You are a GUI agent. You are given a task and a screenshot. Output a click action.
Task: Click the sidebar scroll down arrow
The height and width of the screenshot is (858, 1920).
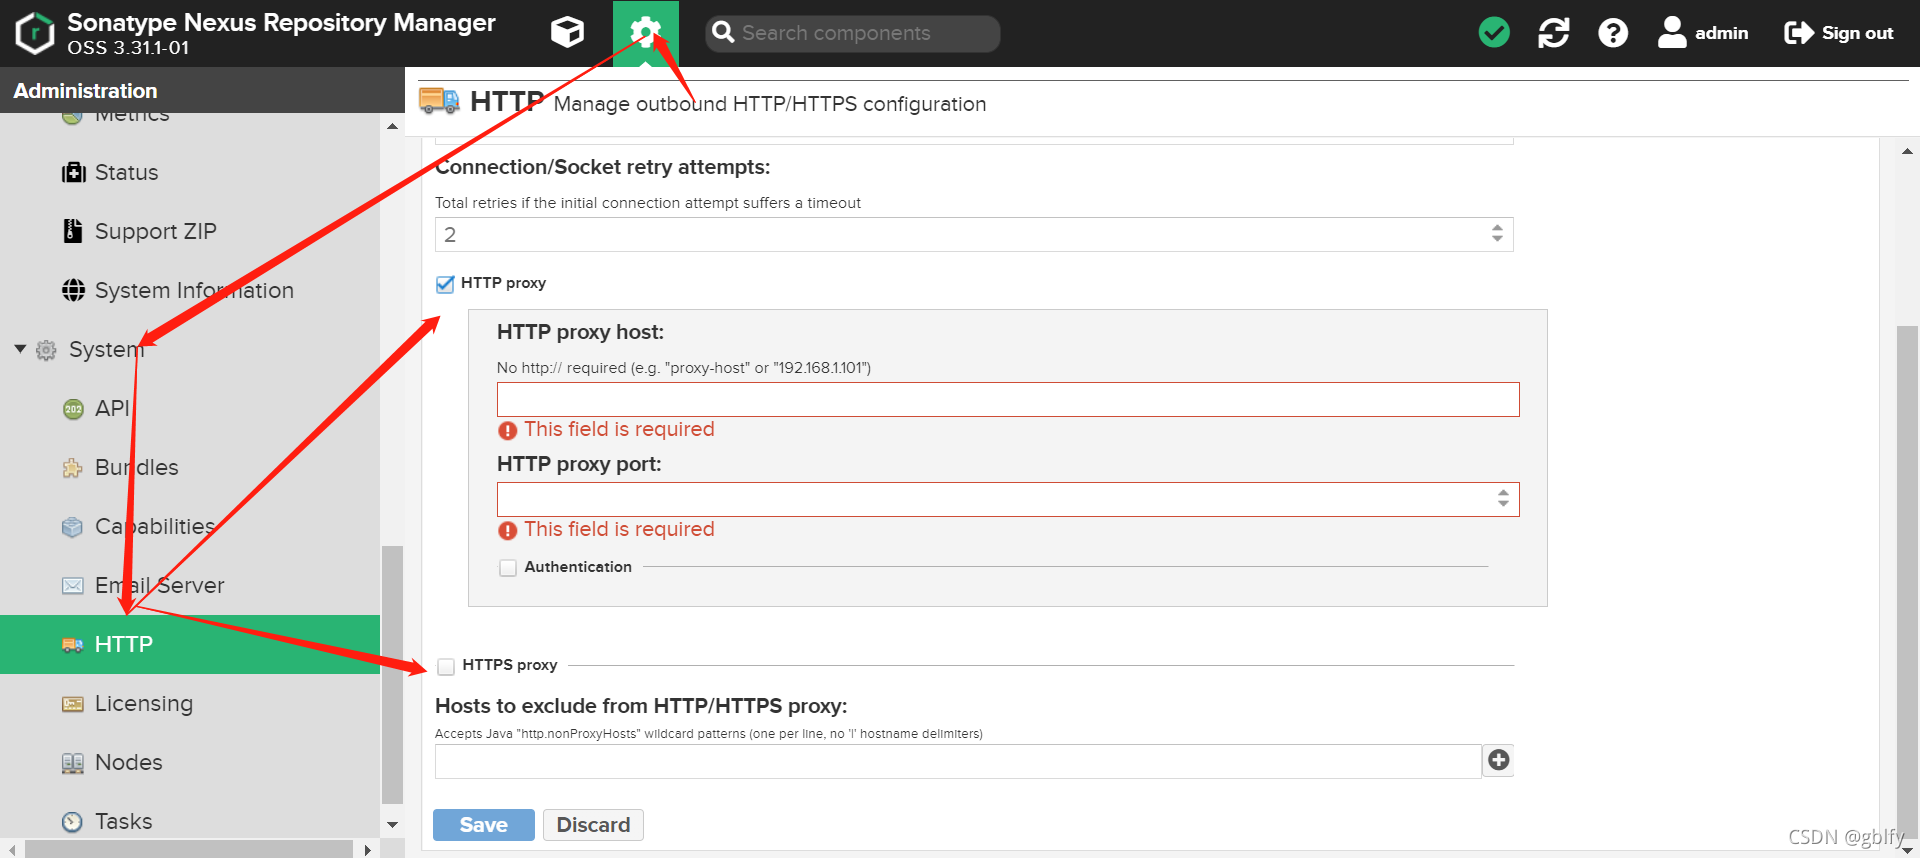tap(392, 825)
